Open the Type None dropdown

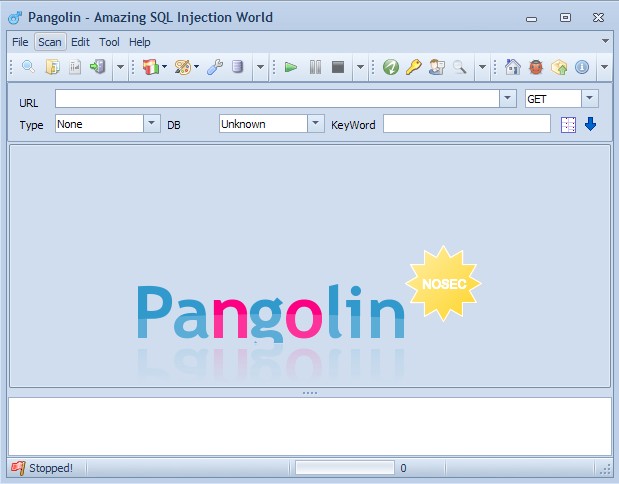pyautogui.click(x=151, y=124)
